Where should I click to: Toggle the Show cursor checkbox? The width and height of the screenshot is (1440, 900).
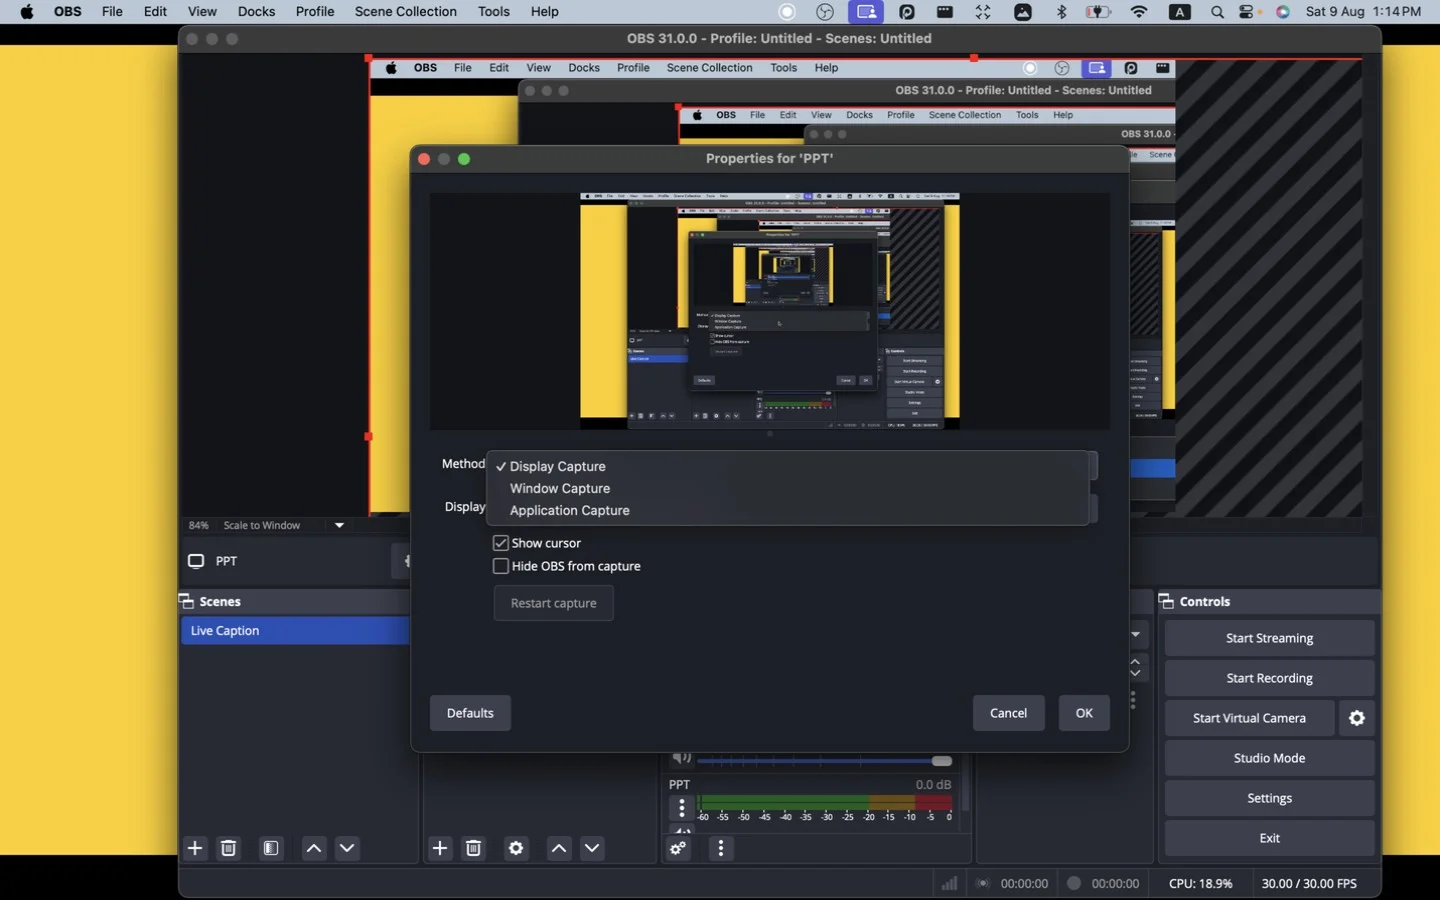(501, 543)
